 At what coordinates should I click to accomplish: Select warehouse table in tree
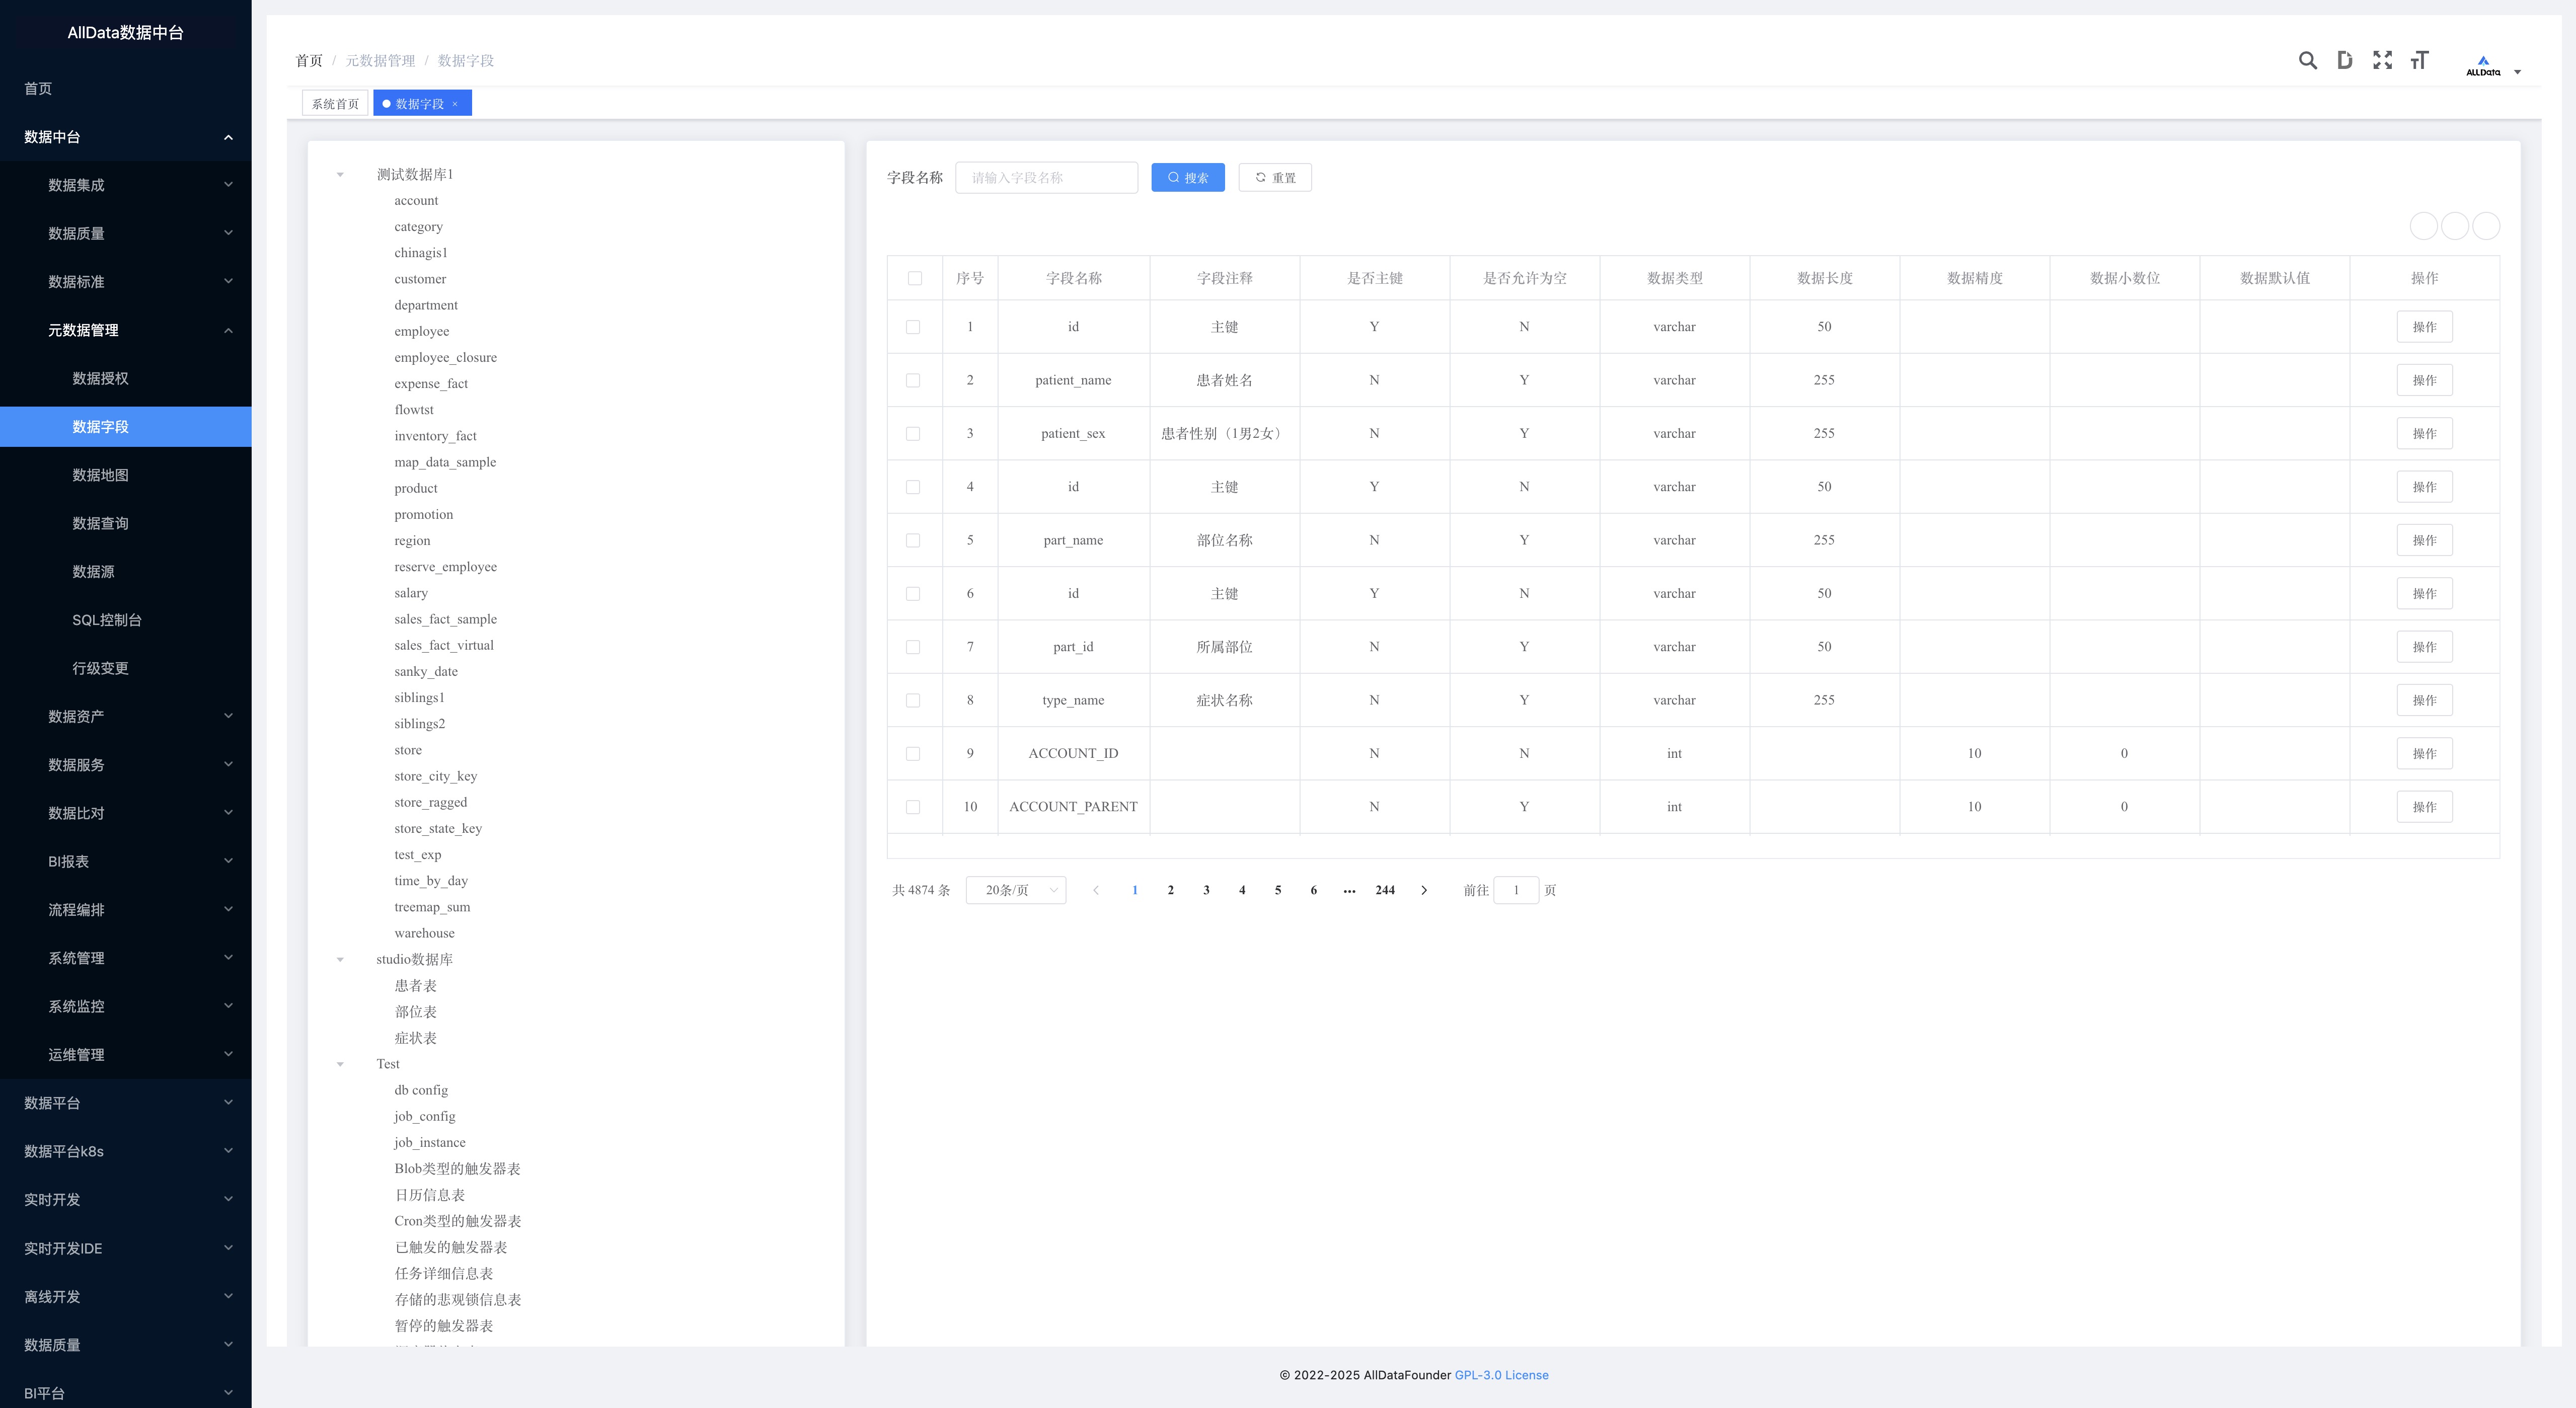tap(424, 934)
